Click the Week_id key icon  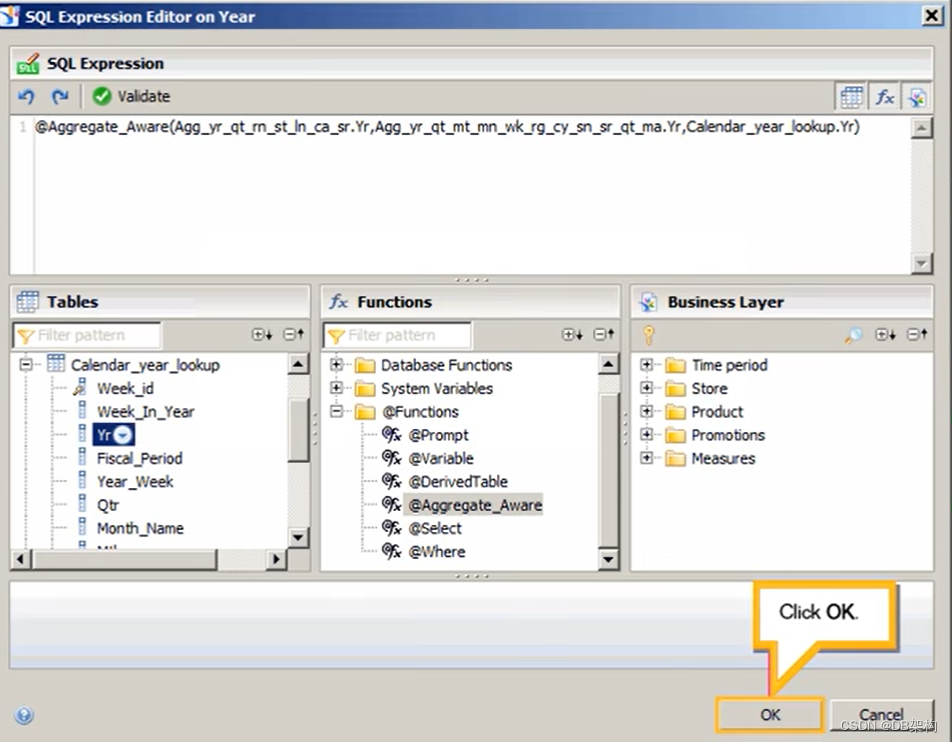80,387
